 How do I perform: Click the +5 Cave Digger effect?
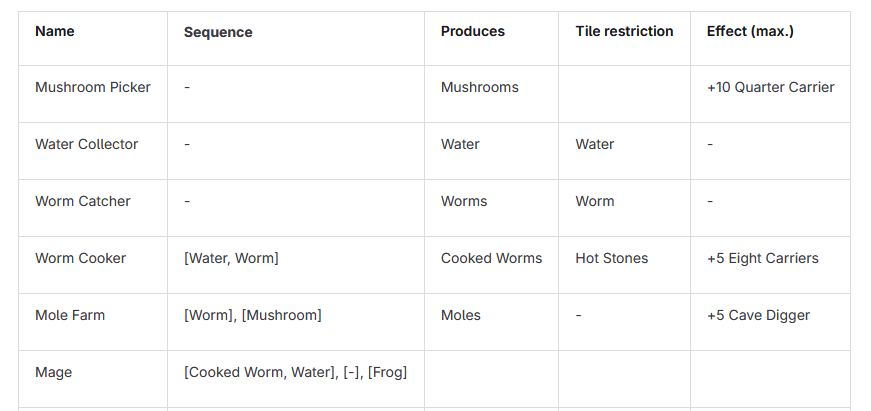pyautogui.click(x=758, y=315)
